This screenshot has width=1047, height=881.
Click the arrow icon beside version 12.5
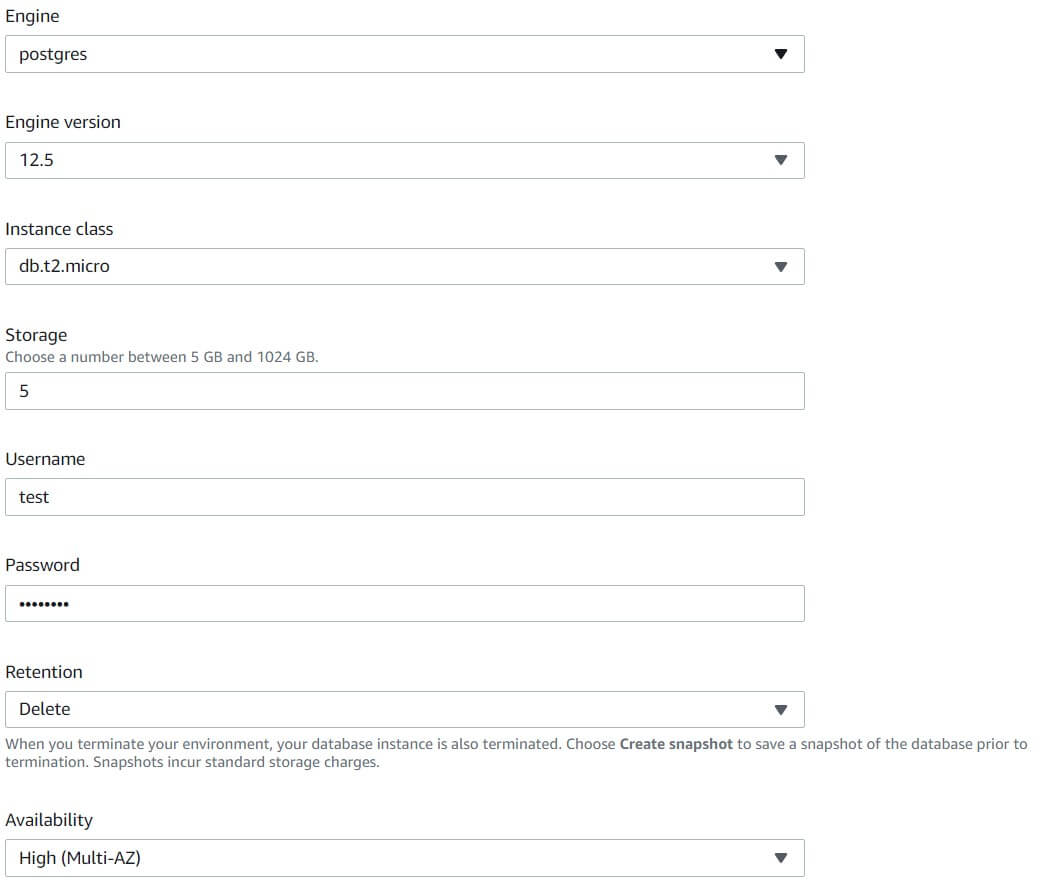[781, 160]
